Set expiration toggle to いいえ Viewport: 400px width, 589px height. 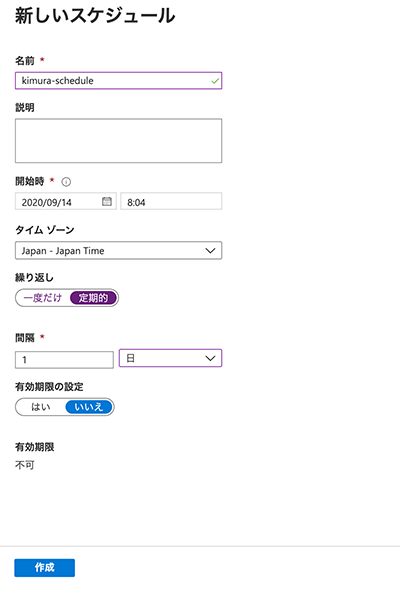coord(89,407)
